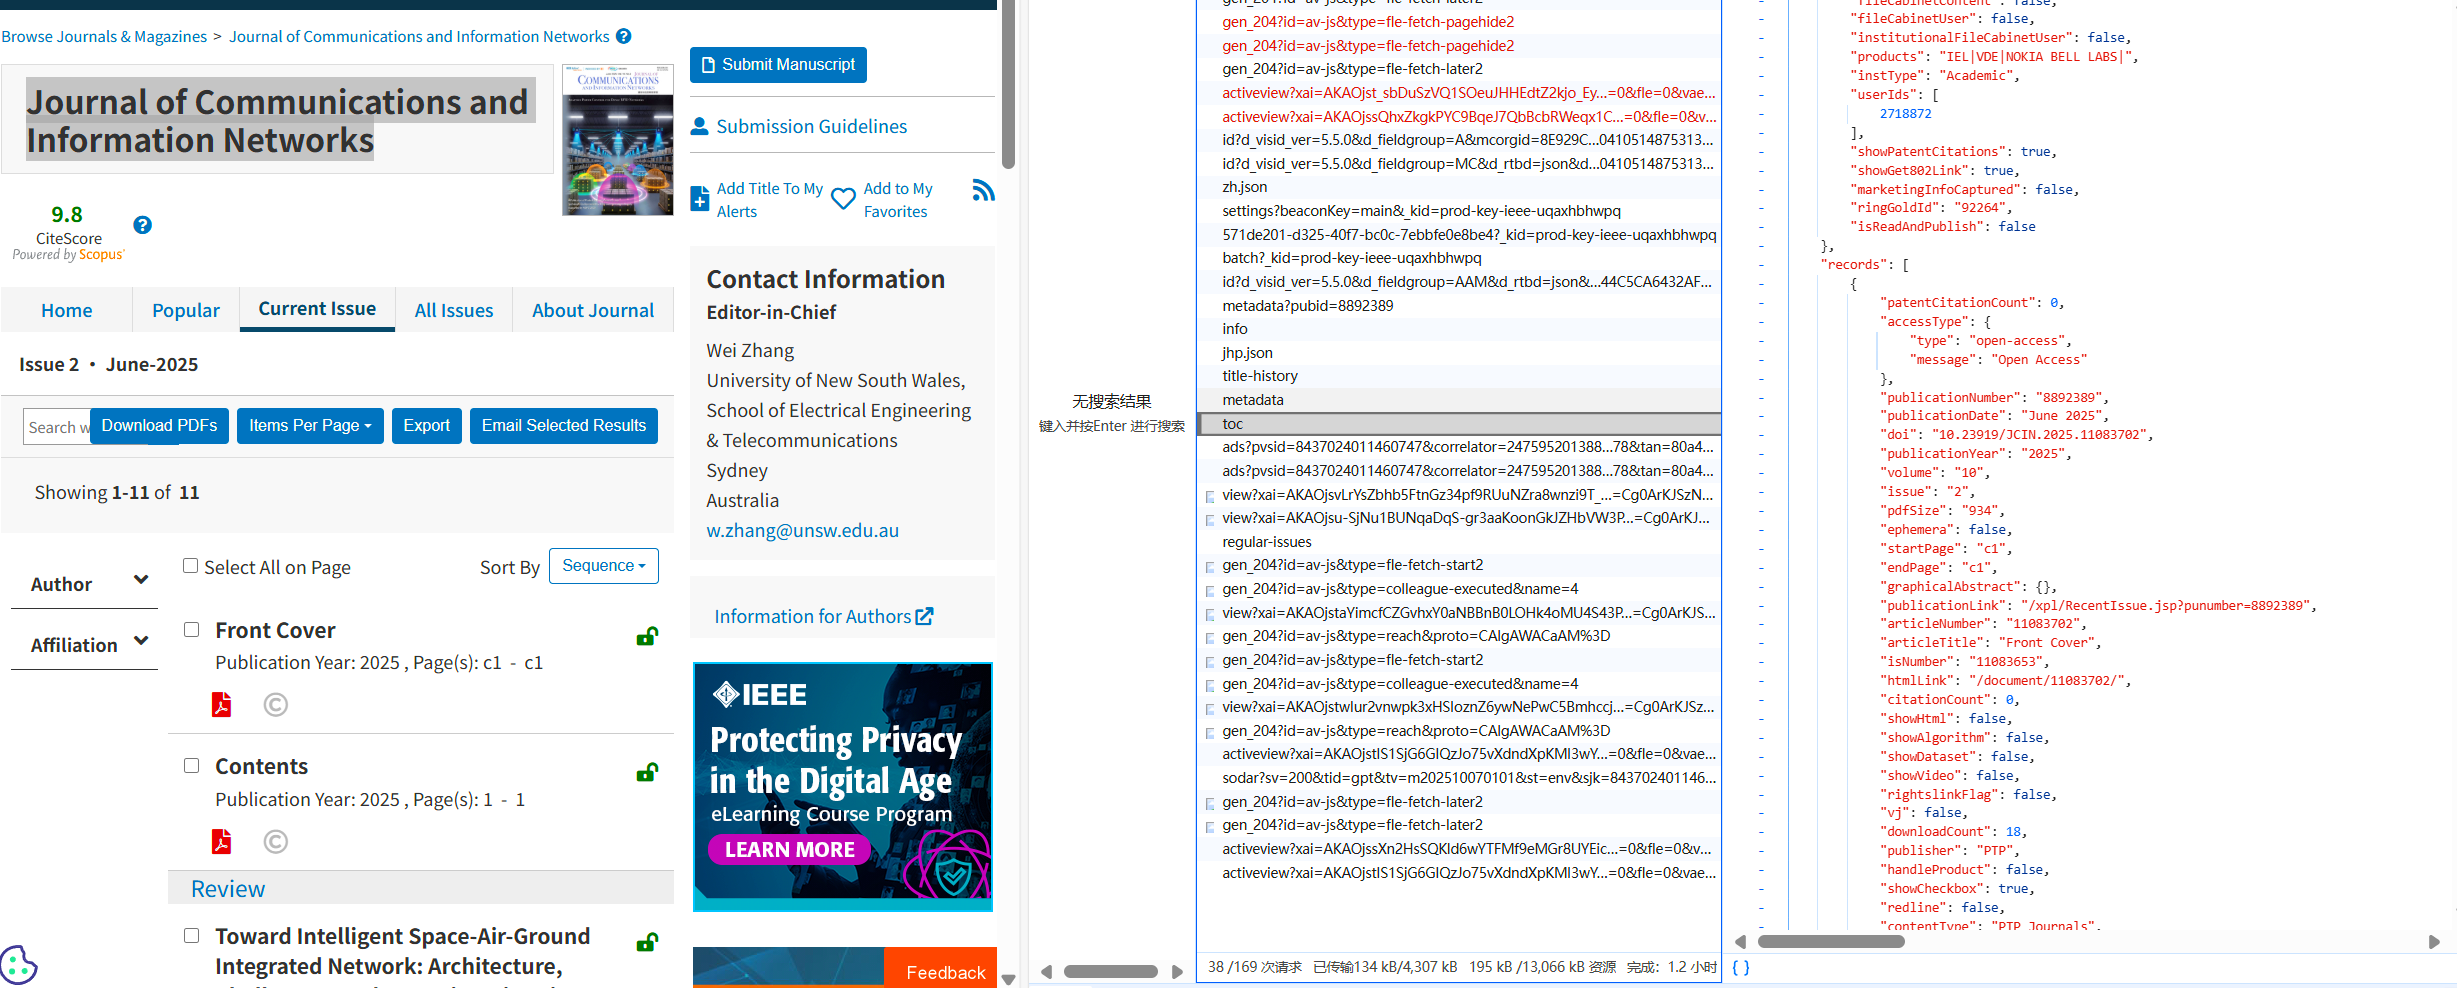Click the open access lock for Front Cover
Image resolution: width=2457 pixels, height=988 pixels.
coord(647,636)
